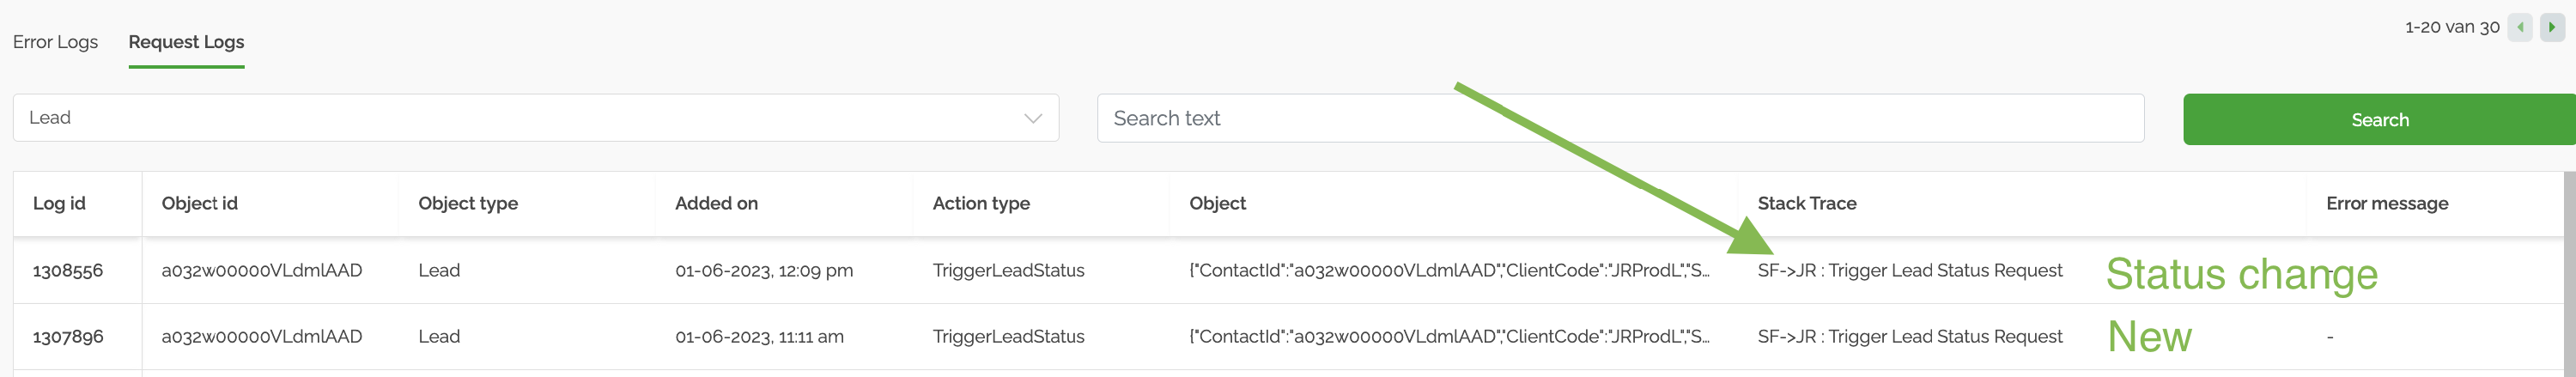This screenshot has height=377, width=2576.
Task: Open log entry 1307896
Action: pyautogui.click(x=68, y=336)
